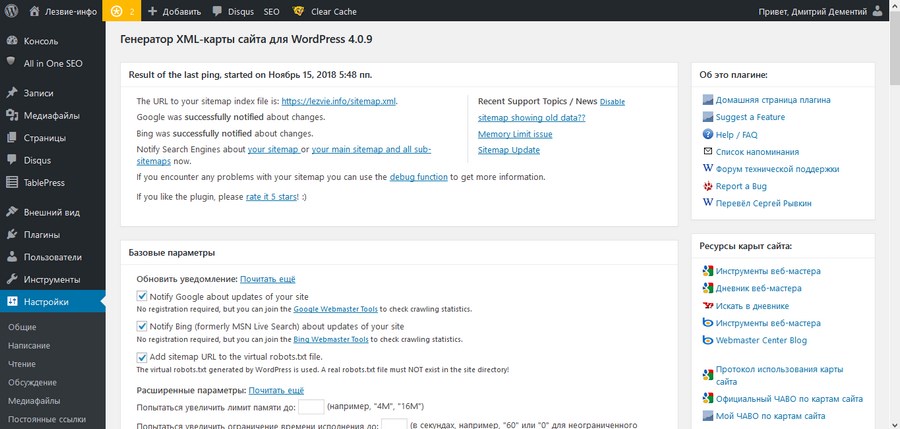Click the Настройки sliders icon
Image resolution: width=900 pixels, height=429 pixels.
click(x=11, y=302)
